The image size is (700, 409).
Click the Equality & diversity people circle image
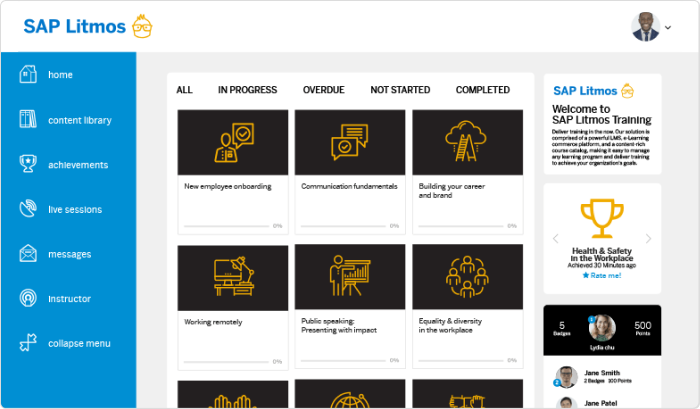467,277
